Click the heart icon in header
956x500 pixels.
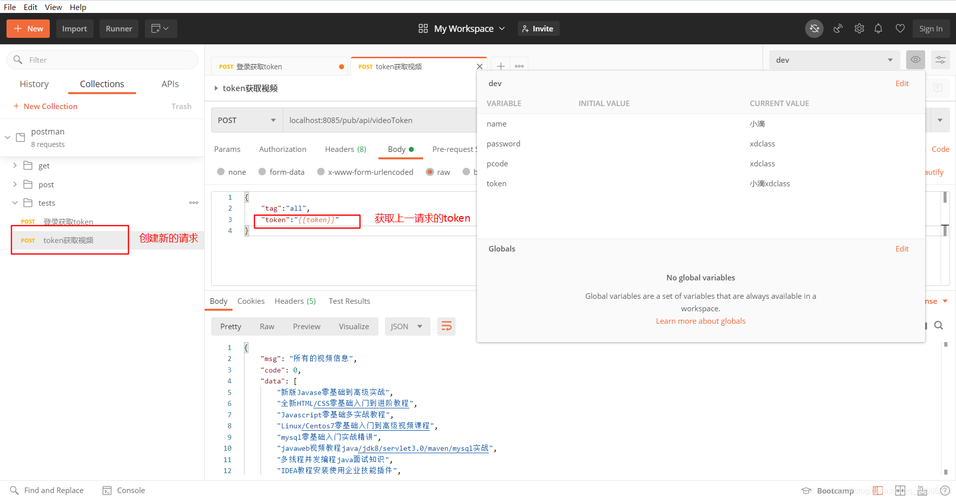click(x=900, y=29)
